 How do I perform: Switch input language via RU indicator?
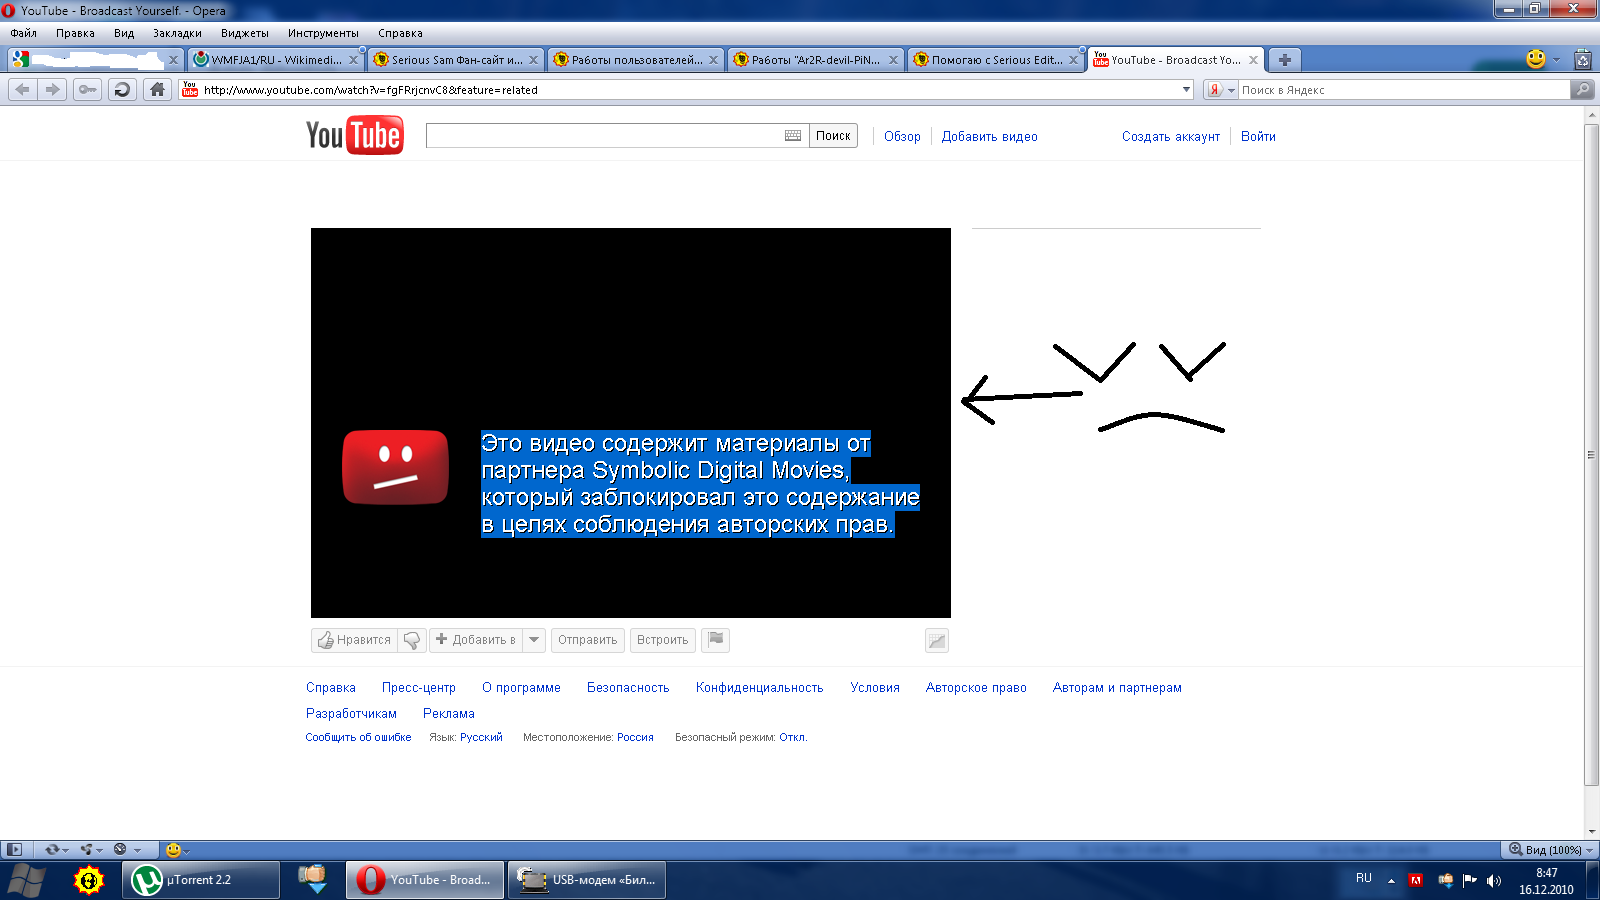(x=1364, y=878)
